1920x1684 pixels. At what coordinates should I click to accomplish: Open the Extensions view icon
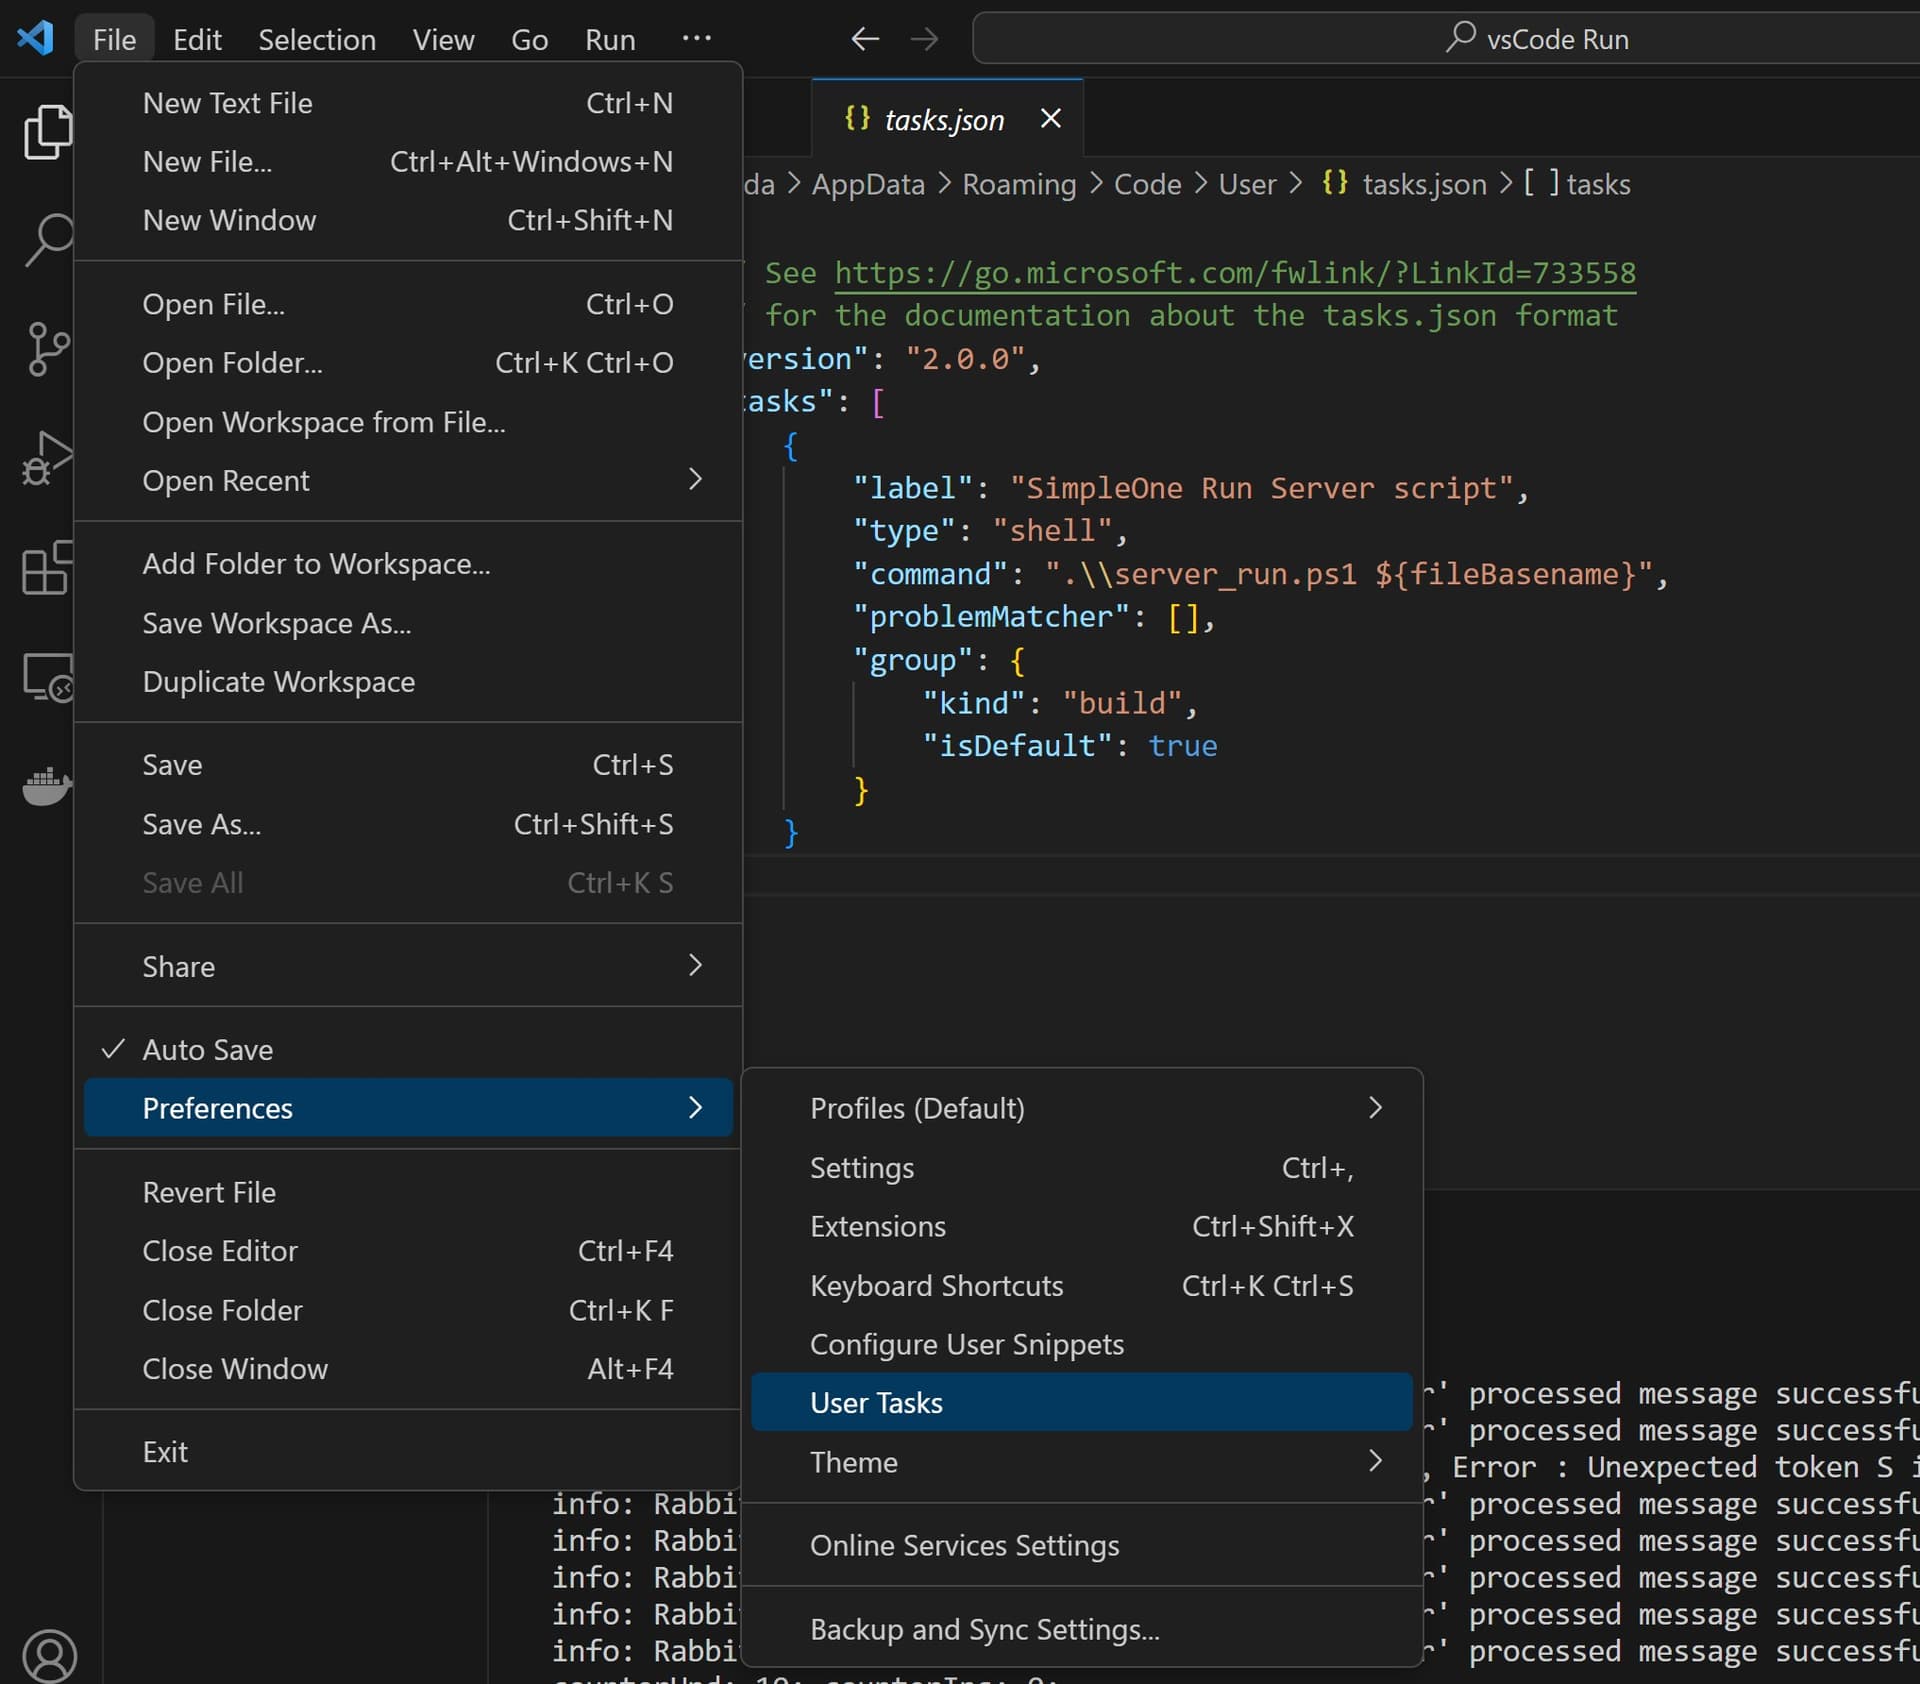pos(46,567)
